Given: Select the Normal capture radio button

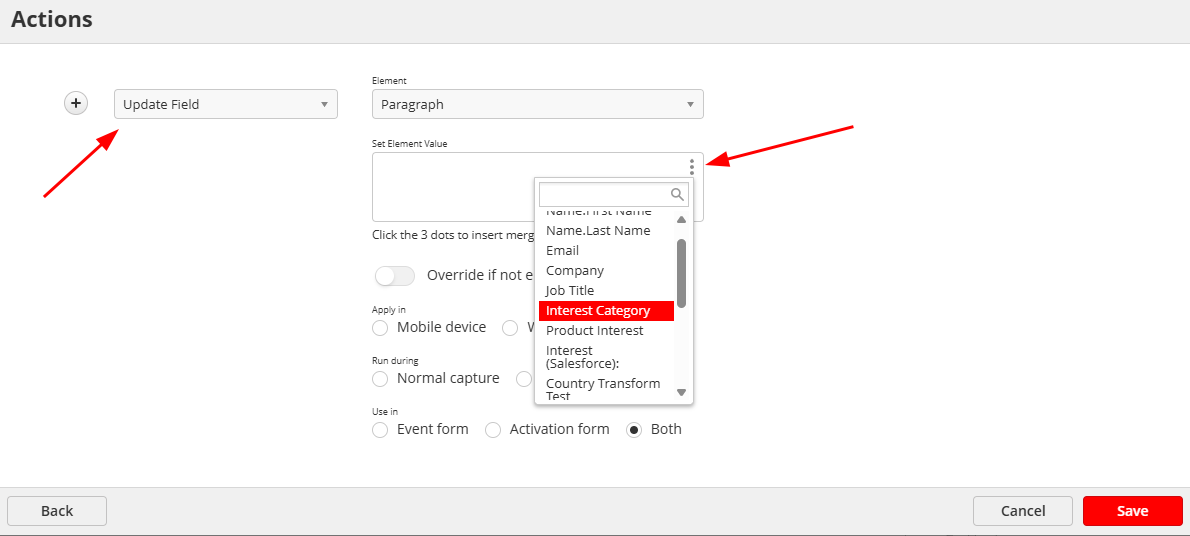Looking at the screenshot, I should tap(380, 378).
